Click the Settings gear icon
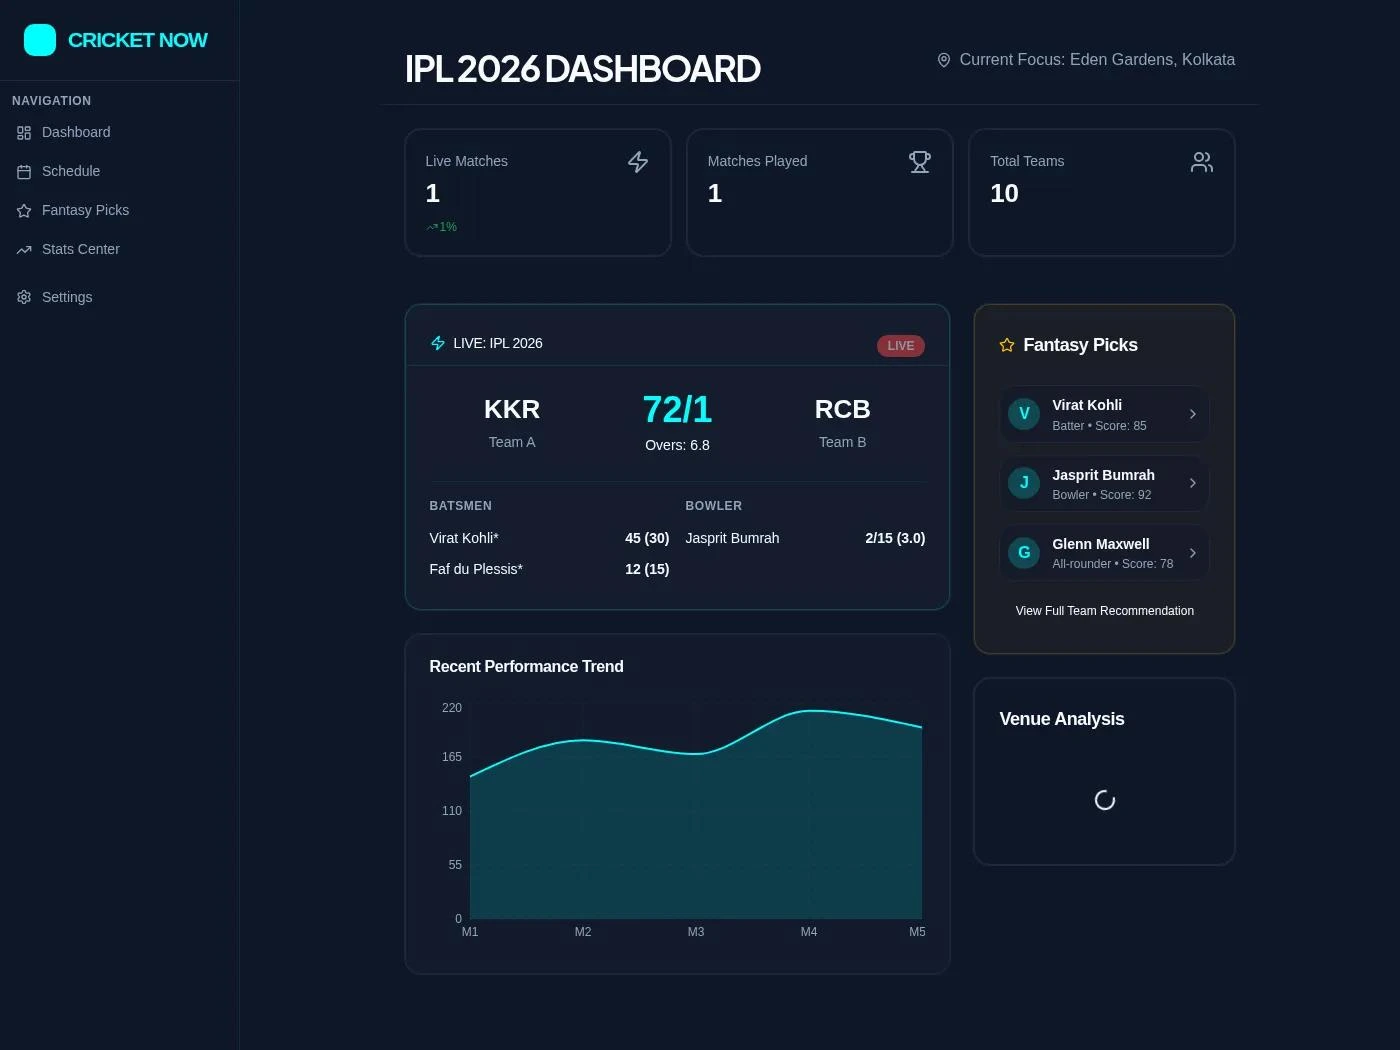This screenshot has height=1050, width=1400. click(x=24, y=297)
